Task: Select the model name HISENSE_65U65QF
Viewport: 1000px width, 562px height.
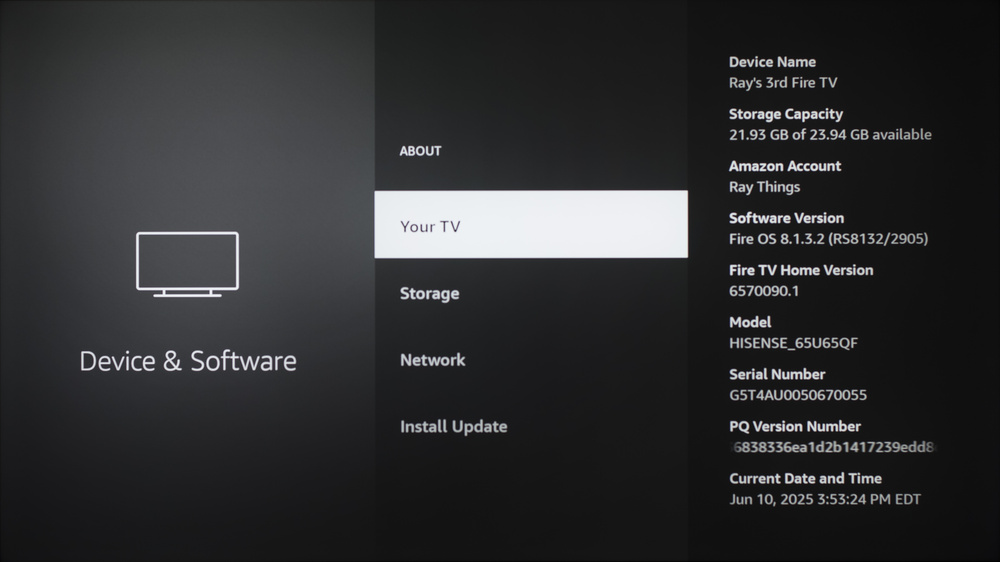Action: [793, 343]
